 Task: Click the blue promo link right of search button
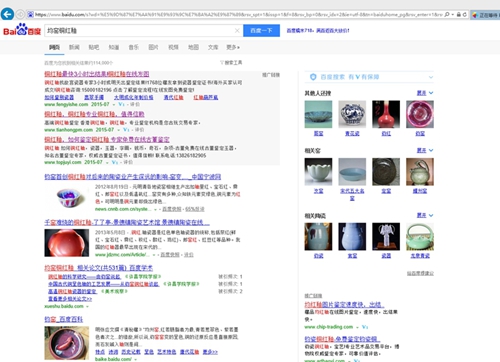(x=318, y=31)
